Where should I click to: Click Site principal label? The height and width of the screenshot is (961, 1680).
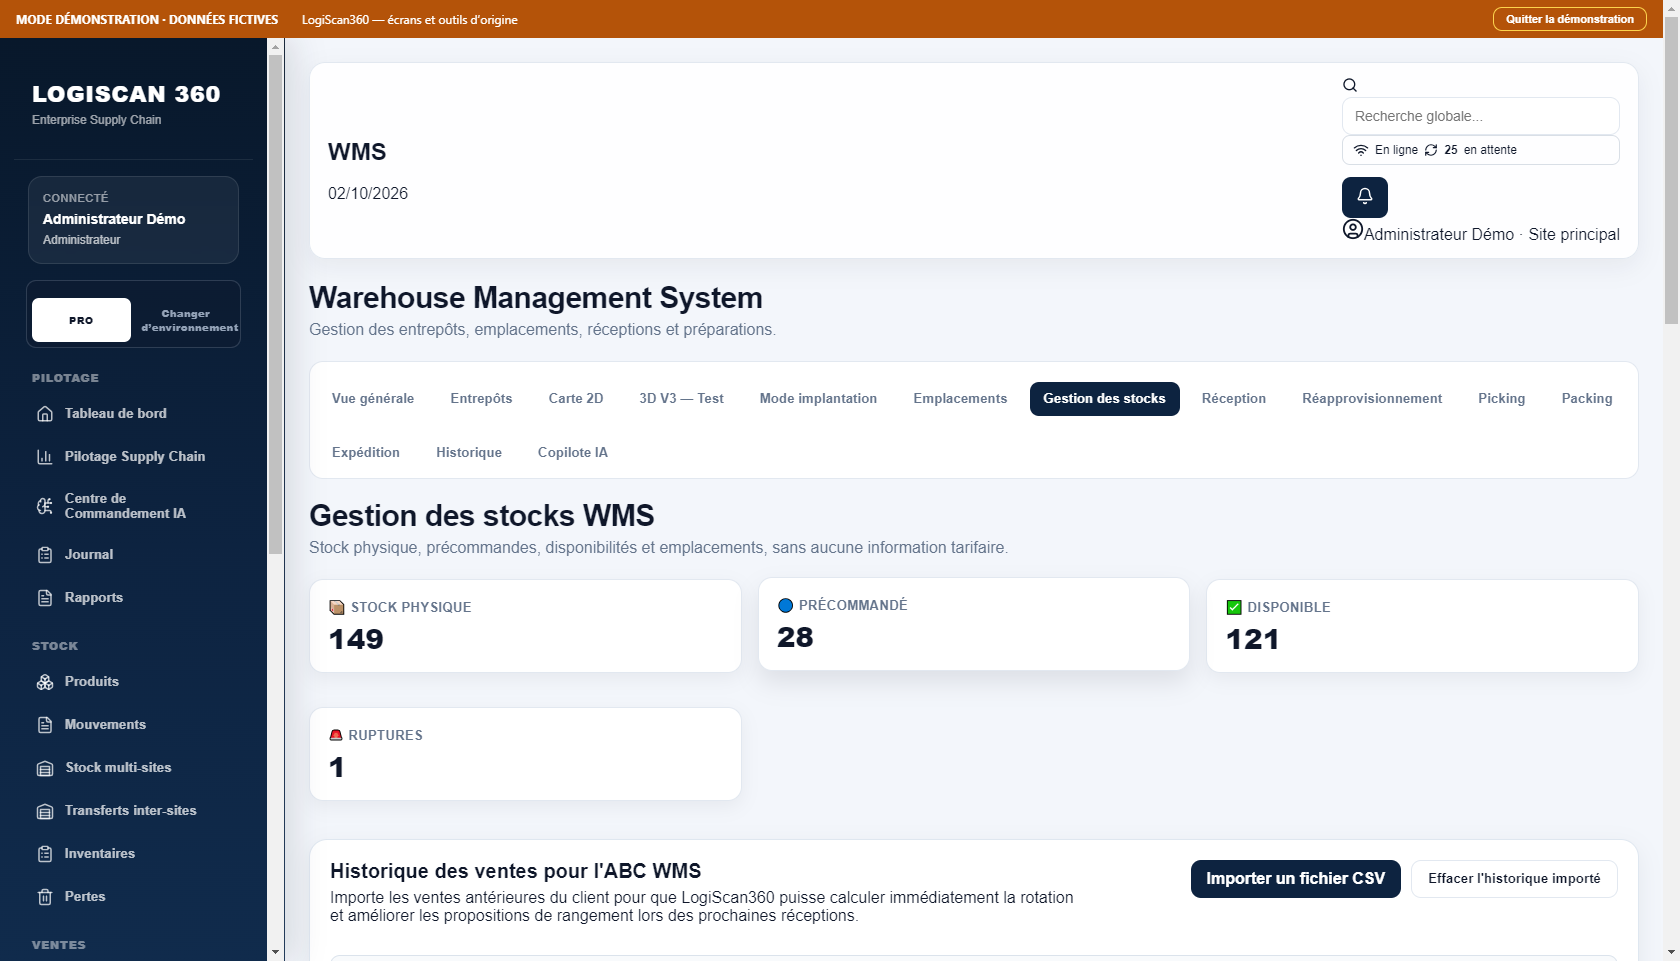(x=1574, y=234)
